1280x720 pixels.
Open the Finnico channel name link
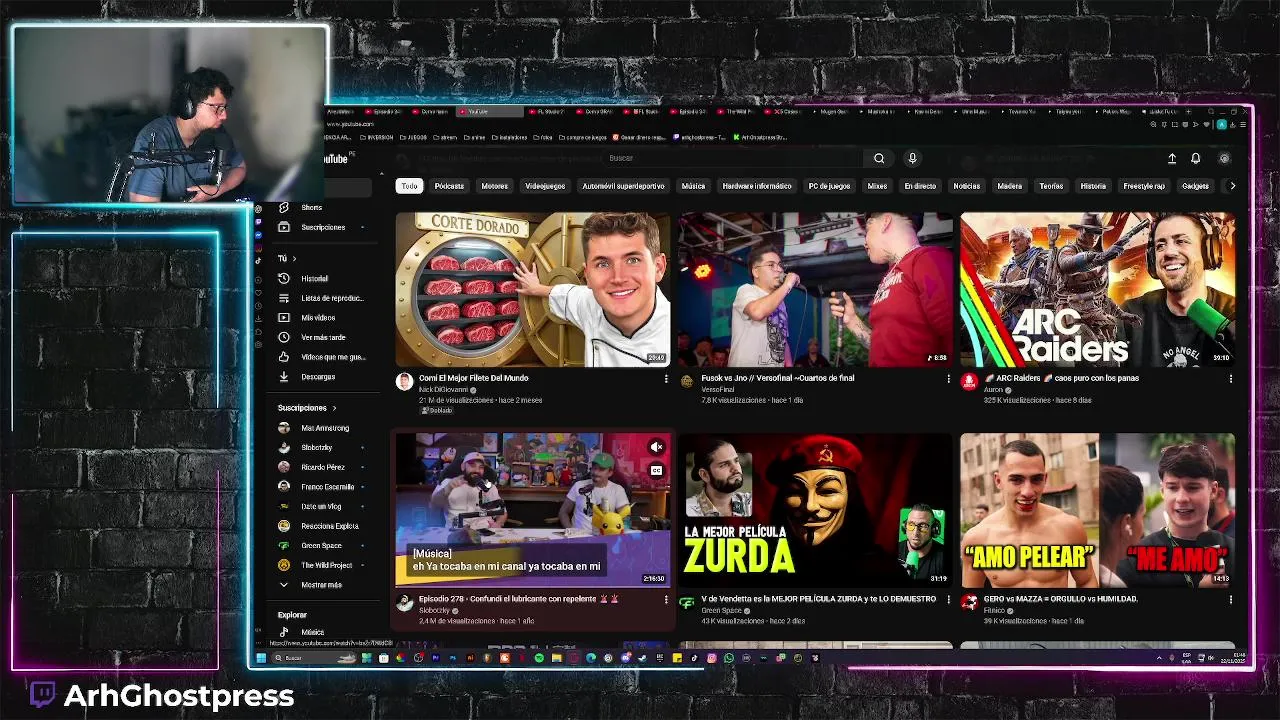pyautogui.click(x=994, y=610)
